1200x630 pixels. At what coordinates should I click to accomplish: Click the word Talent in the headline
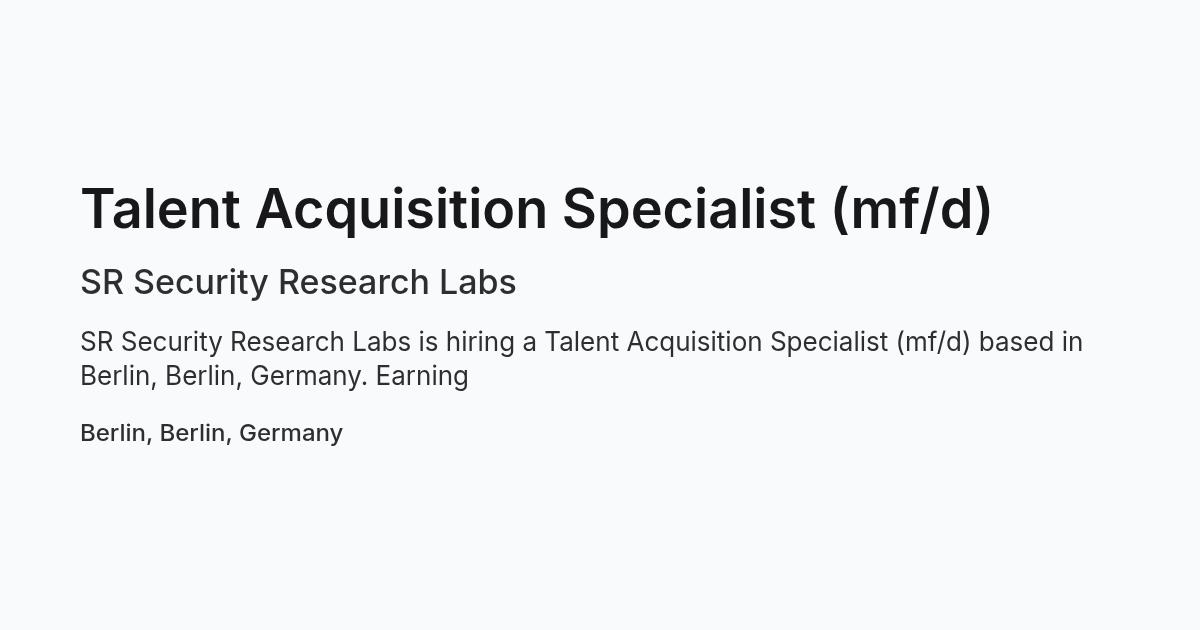click(160, 209)
